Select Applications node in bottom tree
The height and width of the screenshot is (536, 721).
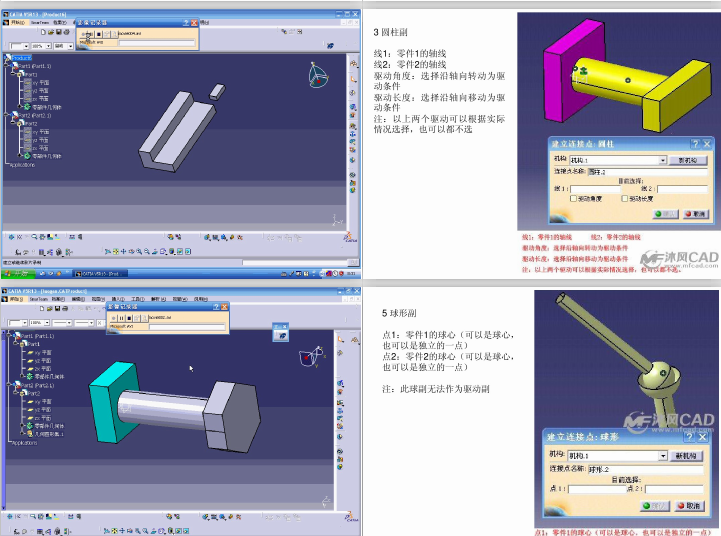[x=25, y=443]
